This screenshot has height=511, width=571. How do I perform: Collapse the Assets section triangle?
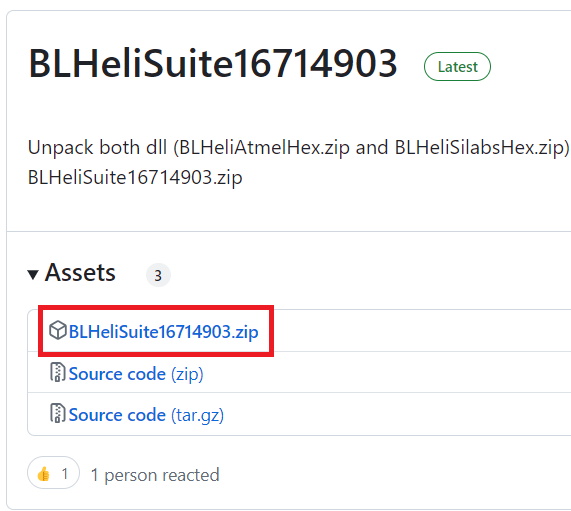[x=33, y=274]
